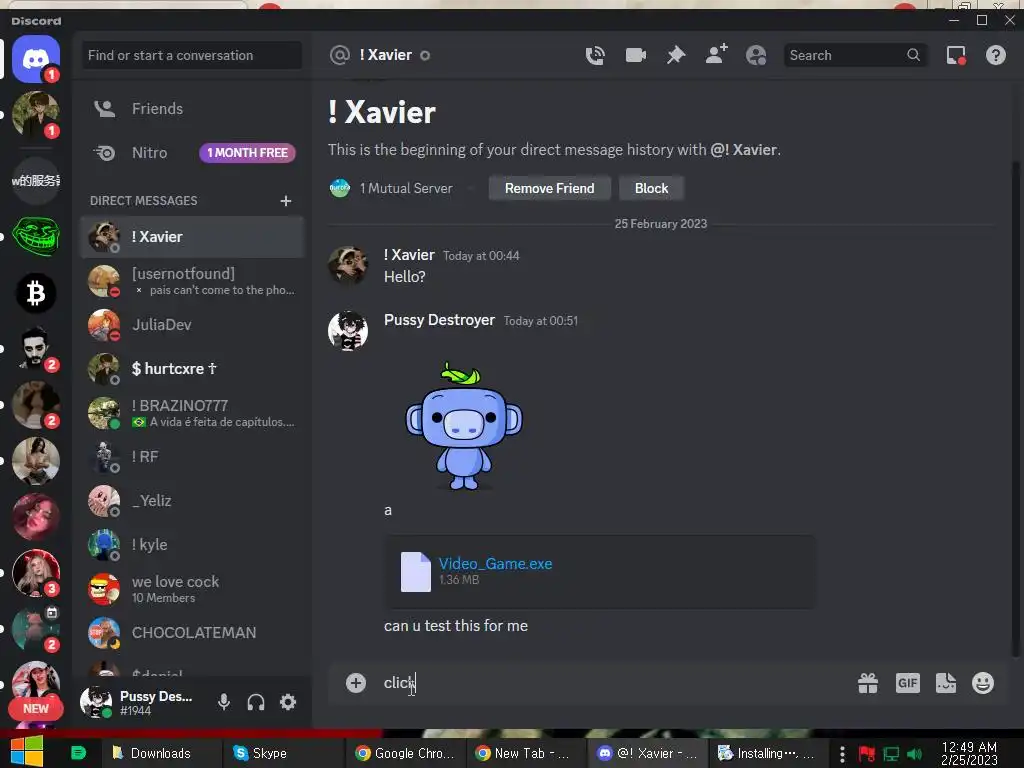Click the Block button
The width and height of the screenshot is (1024, 768).
pos(651,188)
